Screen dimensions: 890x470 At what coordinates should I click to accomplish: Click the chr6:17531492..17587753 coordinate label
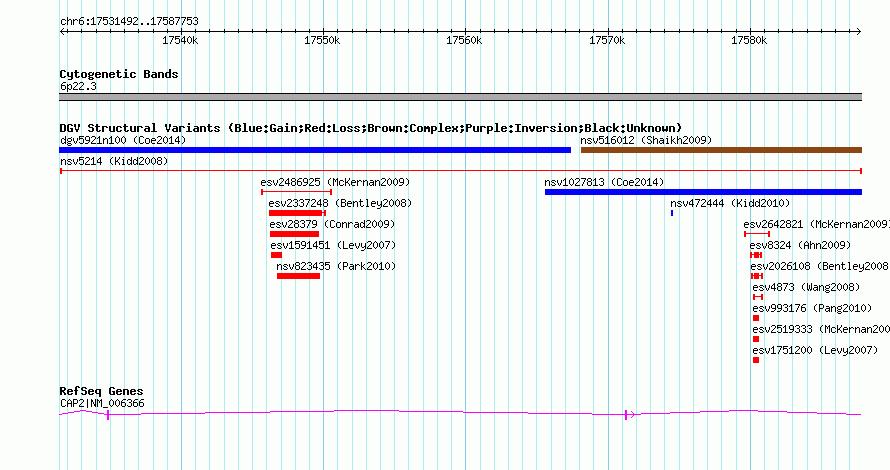coord(129,21)
